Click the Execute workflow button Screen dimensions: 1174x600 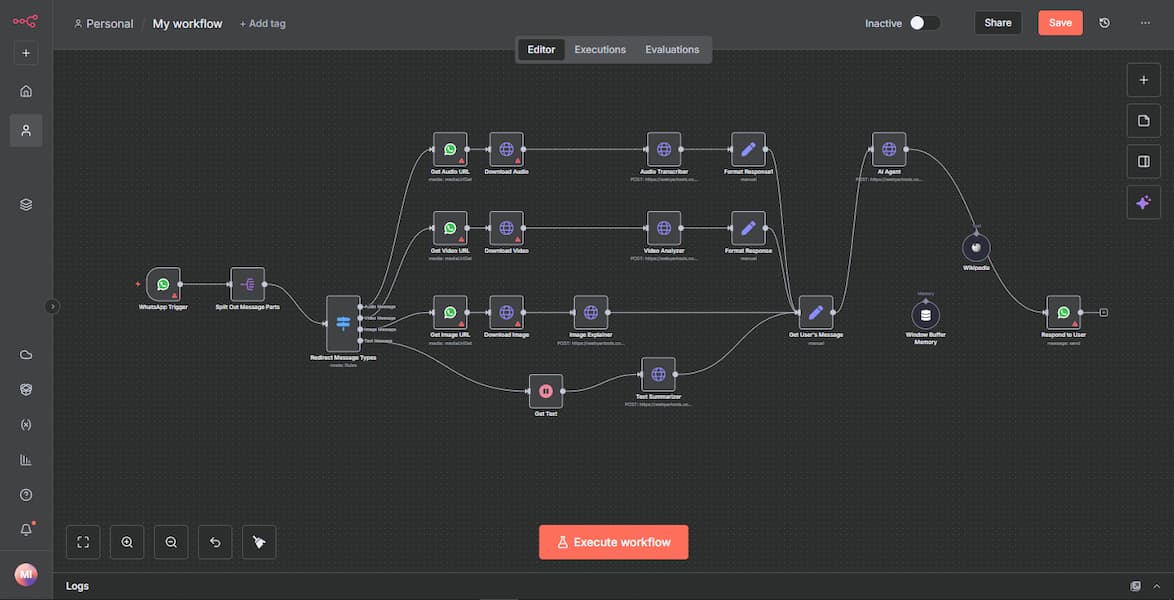tap(613, 542)
